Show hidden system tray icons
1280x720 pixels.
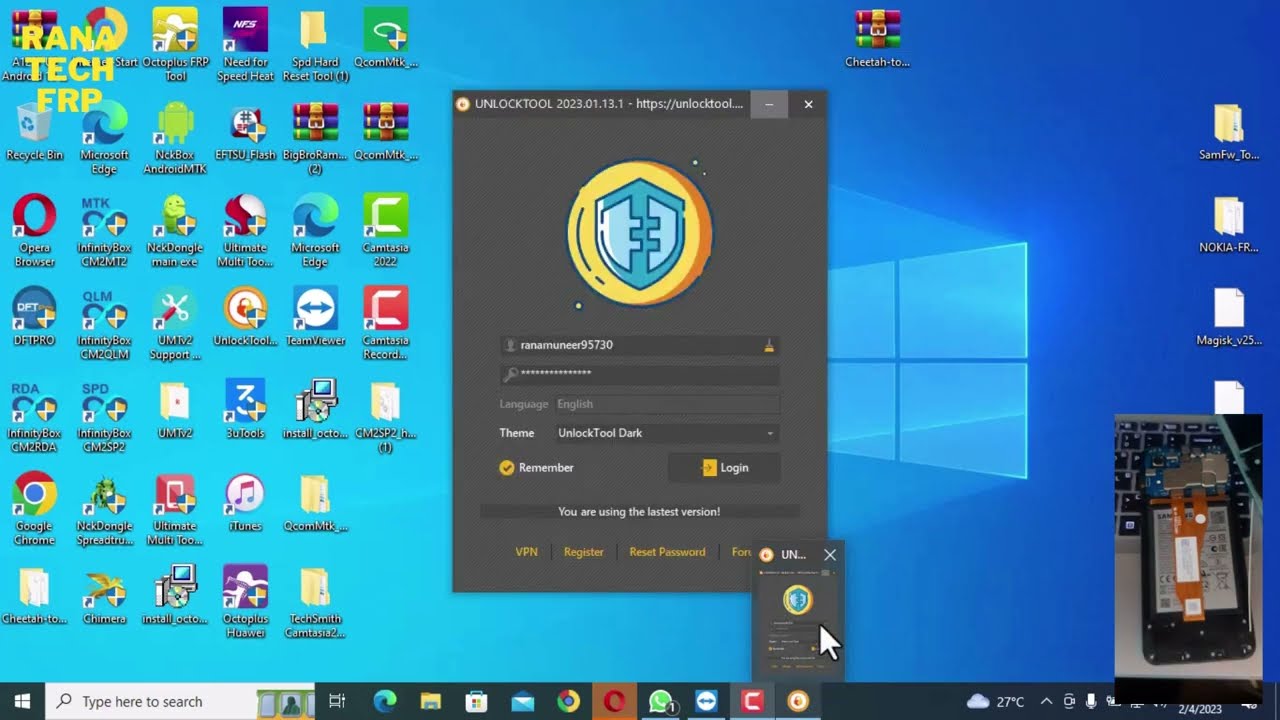tap(1046, 701)
